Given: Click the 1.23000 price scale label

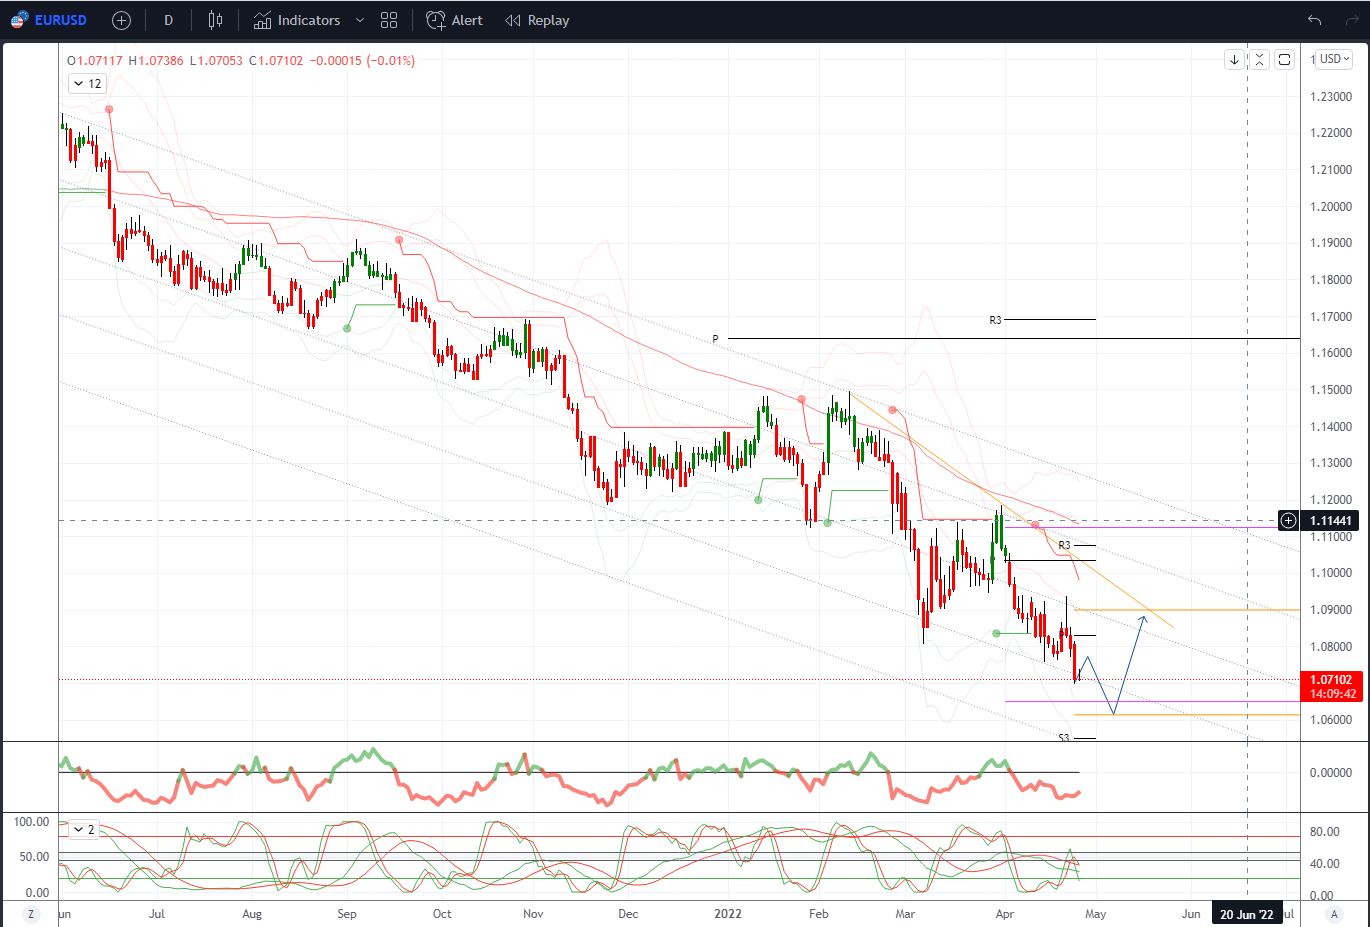Looking at the screenshot, I should coord(1331,97).
